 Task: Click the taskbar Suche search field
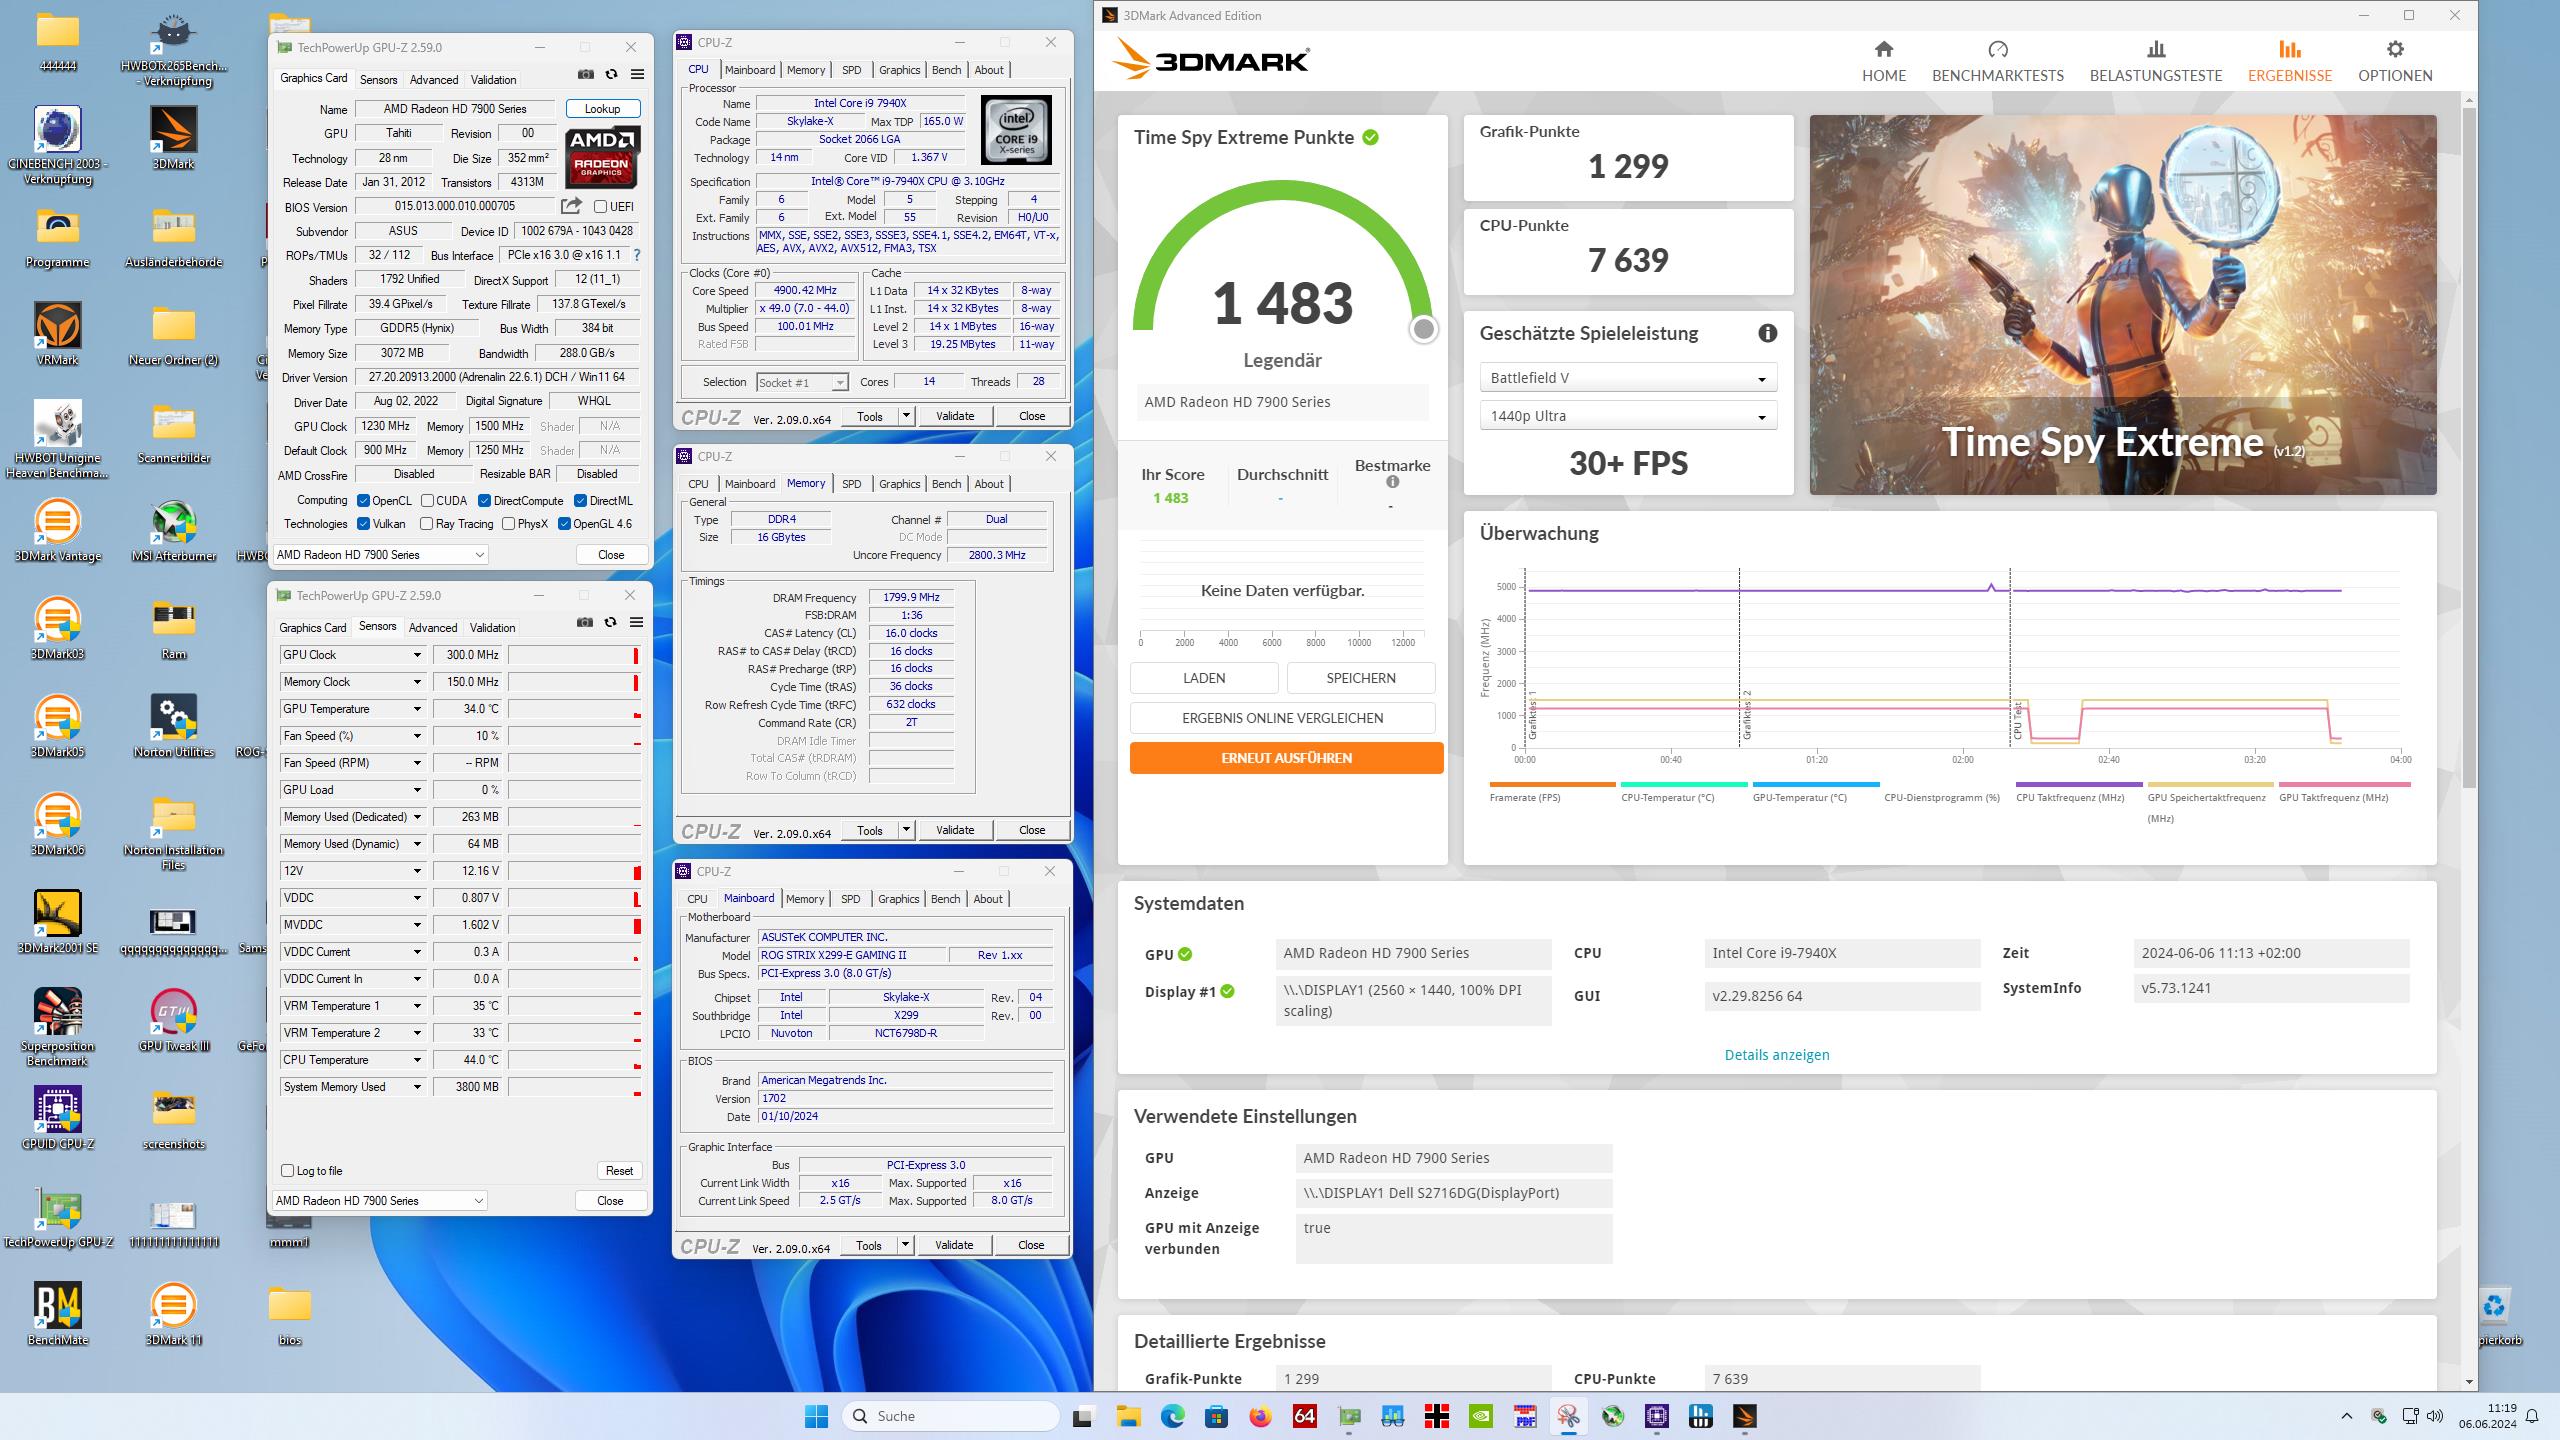pos(951,1416)
